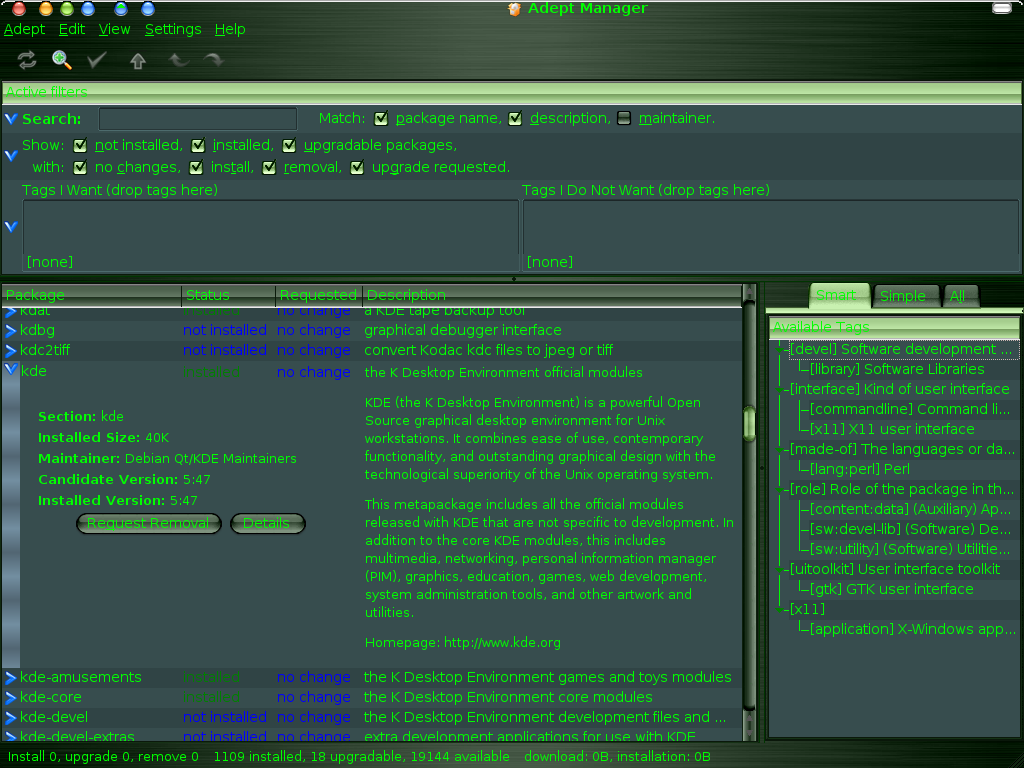Viewport: 1024px width, 768px height.
Task: Enable the maintainer match checkbox
Action: tap(624, 118)
